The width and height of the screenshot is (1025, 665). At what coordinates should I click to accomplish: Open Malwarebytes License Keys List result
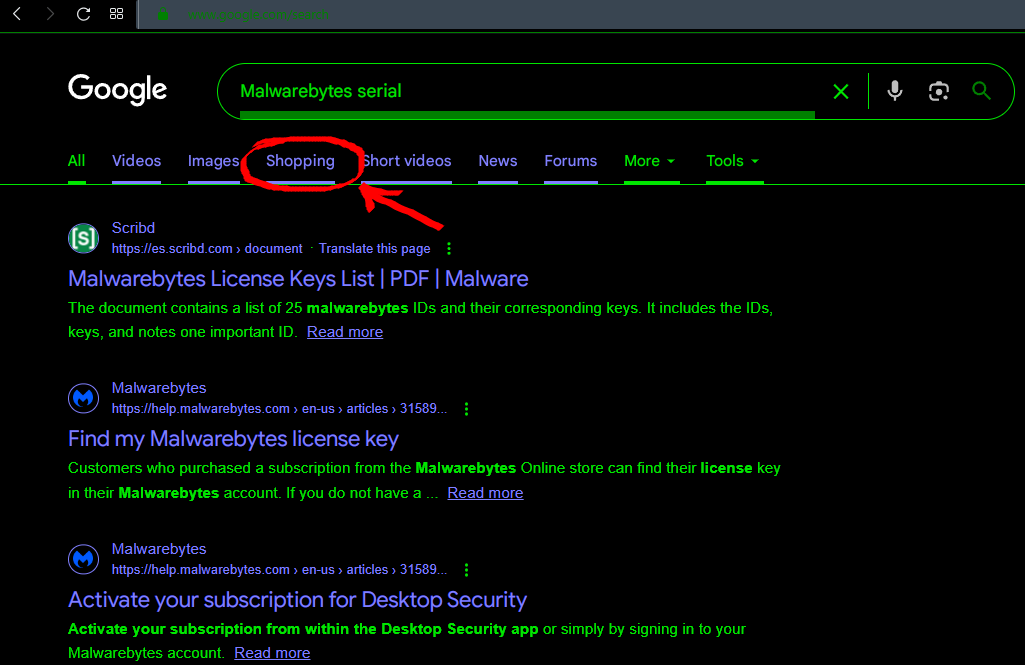point(298,279)
